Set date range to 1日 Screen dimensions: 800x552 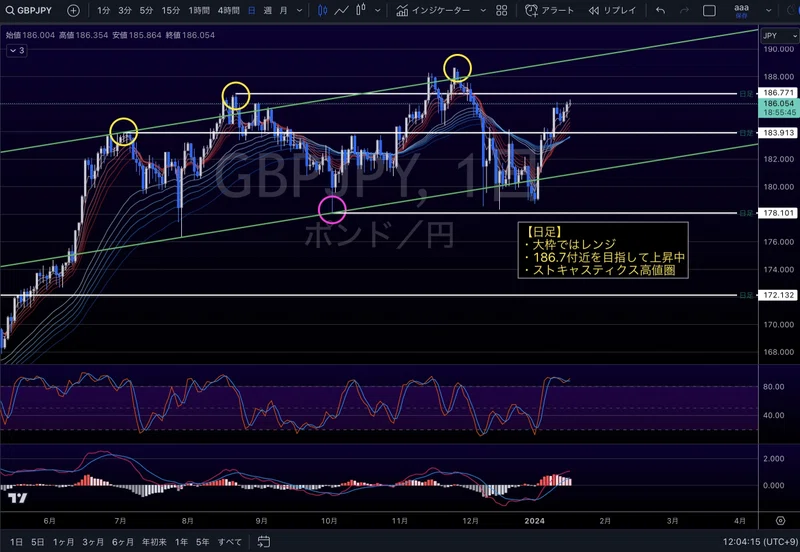[16, 542]
